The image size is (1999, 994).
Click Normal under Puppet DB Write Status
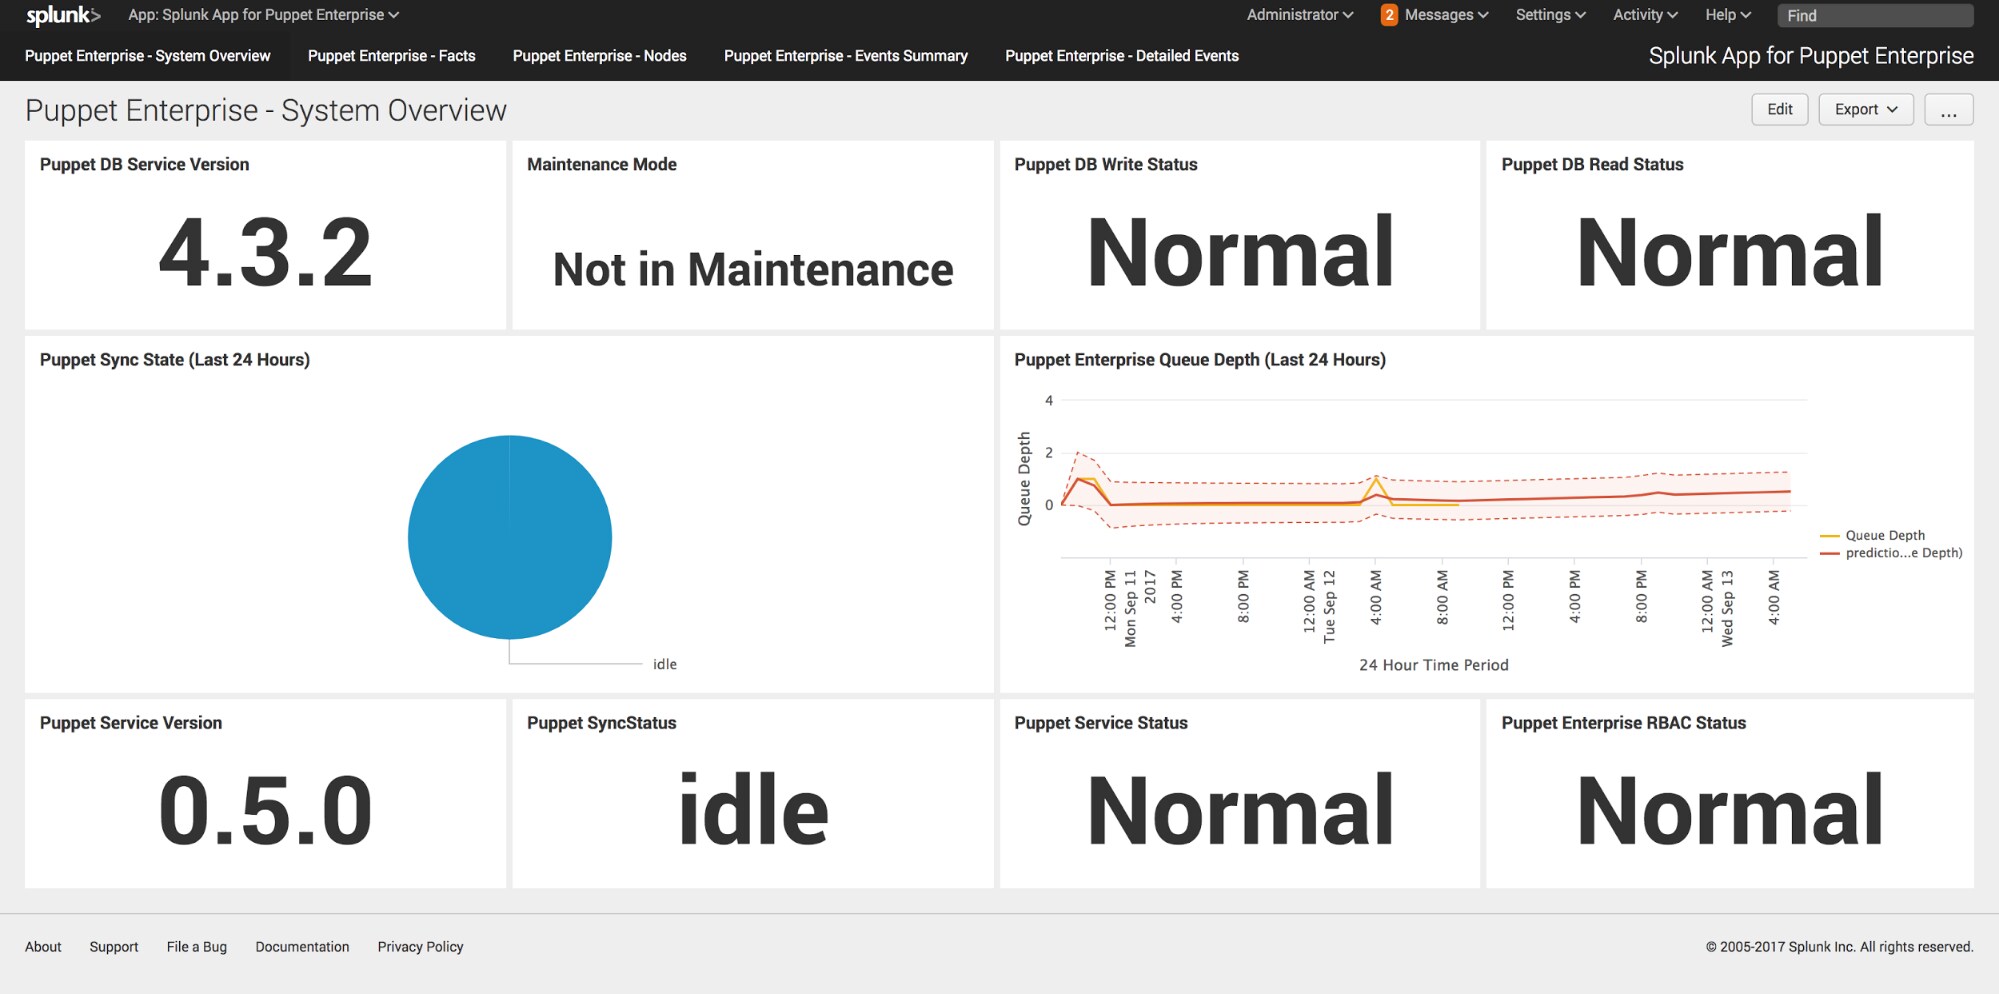[x=1240, y=252]
